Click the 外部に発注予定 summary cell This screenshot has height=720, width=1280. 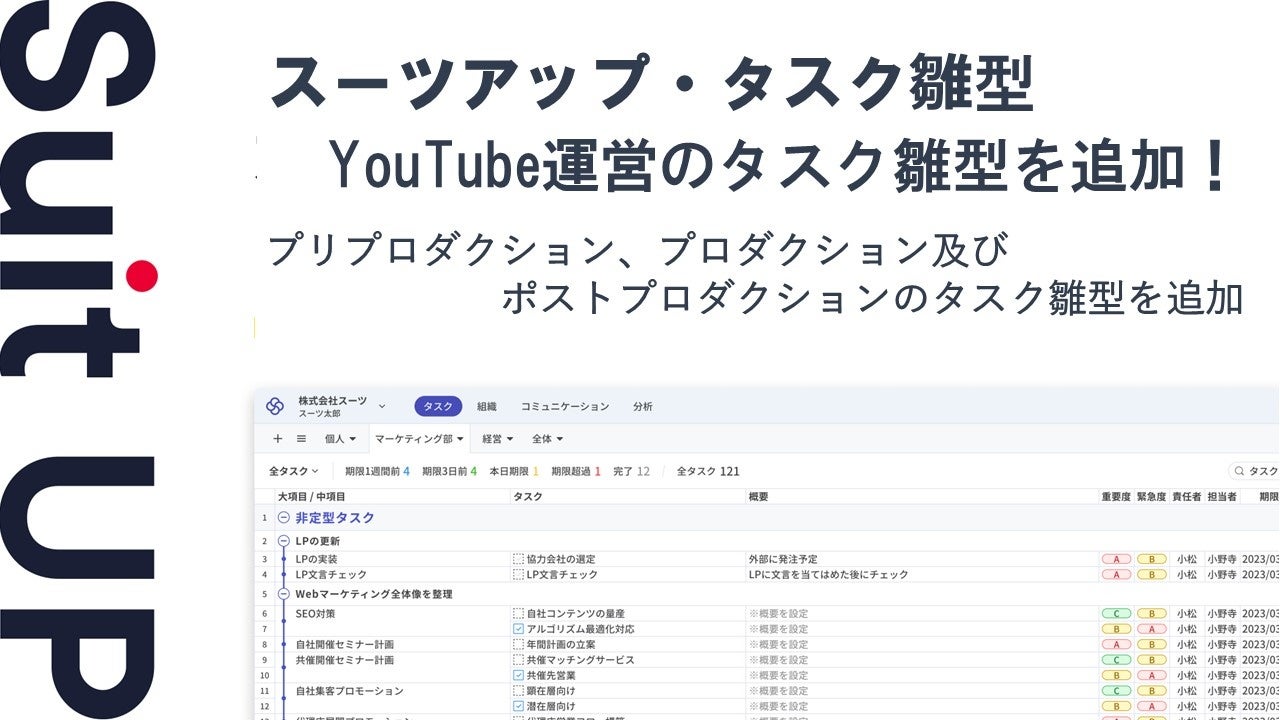pyautogui.click(x=783, y=559)
